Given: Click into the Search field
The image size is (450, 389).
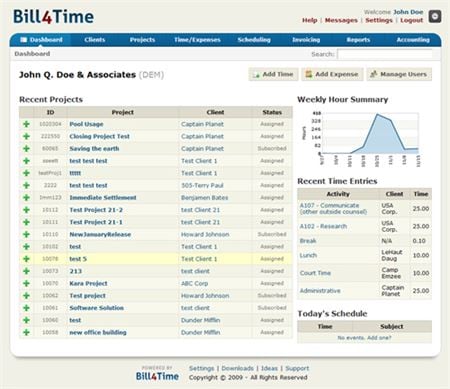Looking at the screenshot, I should click(x=385, y=54).
